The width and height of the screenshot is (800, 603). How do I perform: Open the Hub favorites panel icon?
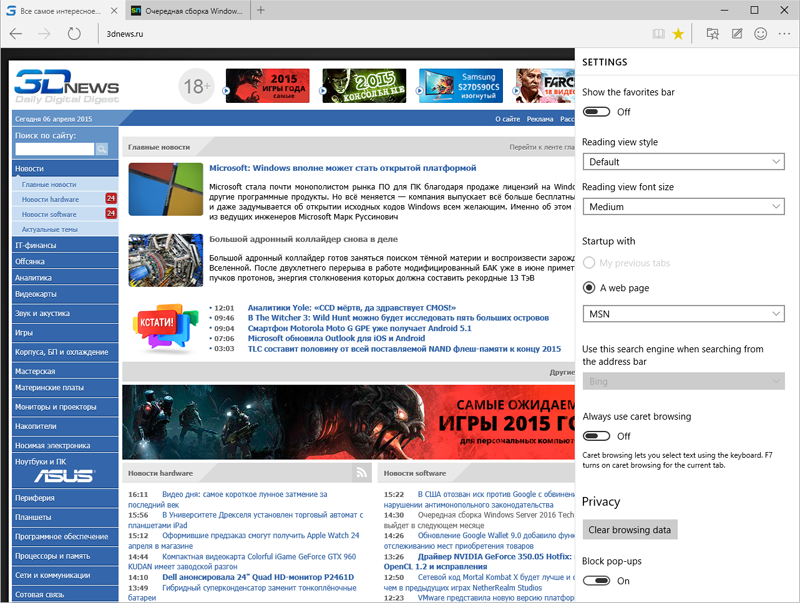point(713,34)
